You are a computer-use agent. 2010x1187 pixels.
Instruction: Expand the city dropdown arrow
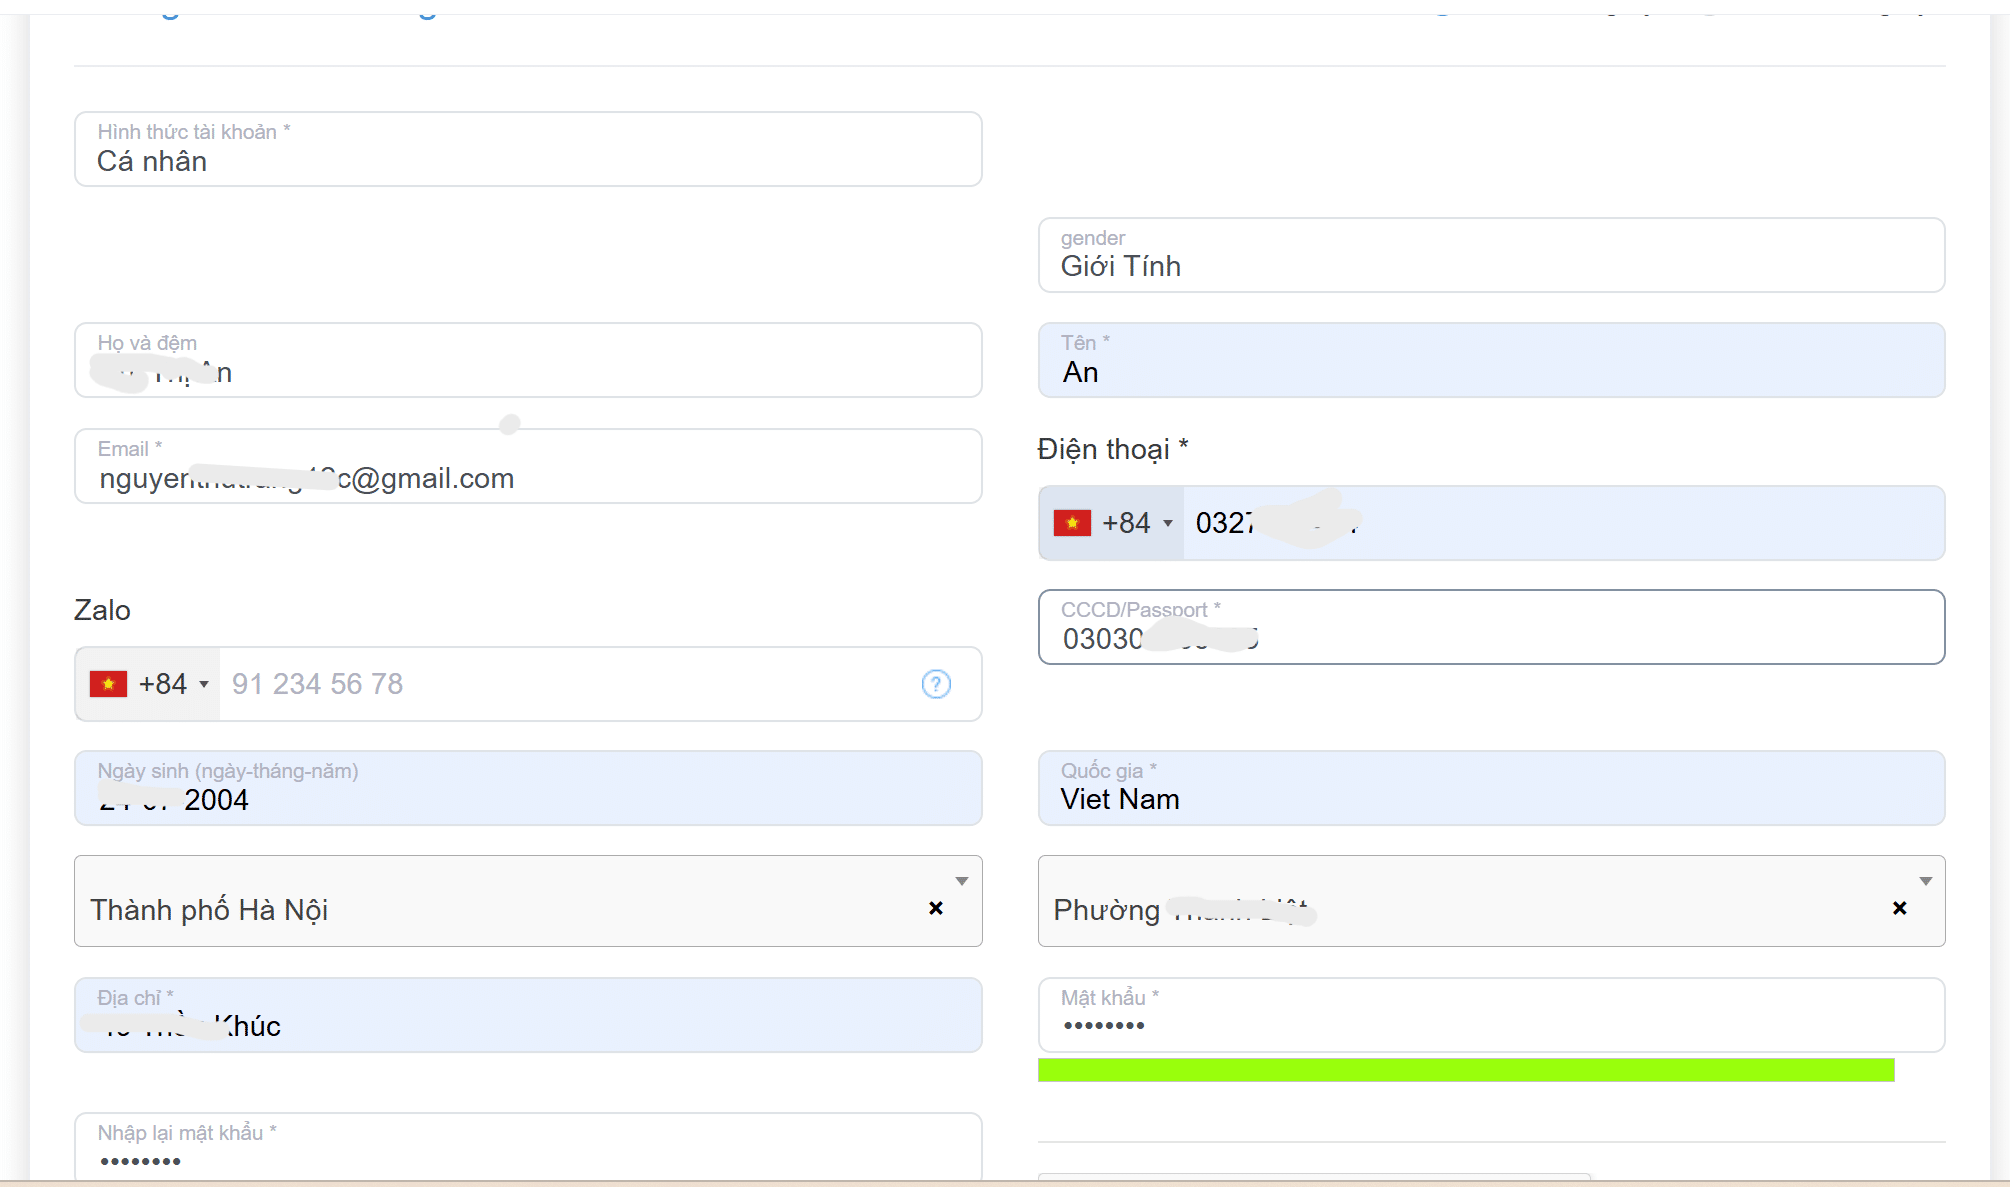click(x=961, y=881)
